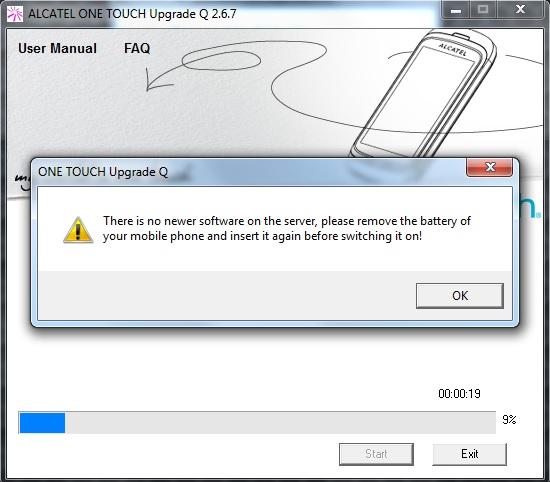Minimize the ALCATEL ONE TOUCH Upgrade window
Viewport: 550px width, 482px height.
point(456,10)
